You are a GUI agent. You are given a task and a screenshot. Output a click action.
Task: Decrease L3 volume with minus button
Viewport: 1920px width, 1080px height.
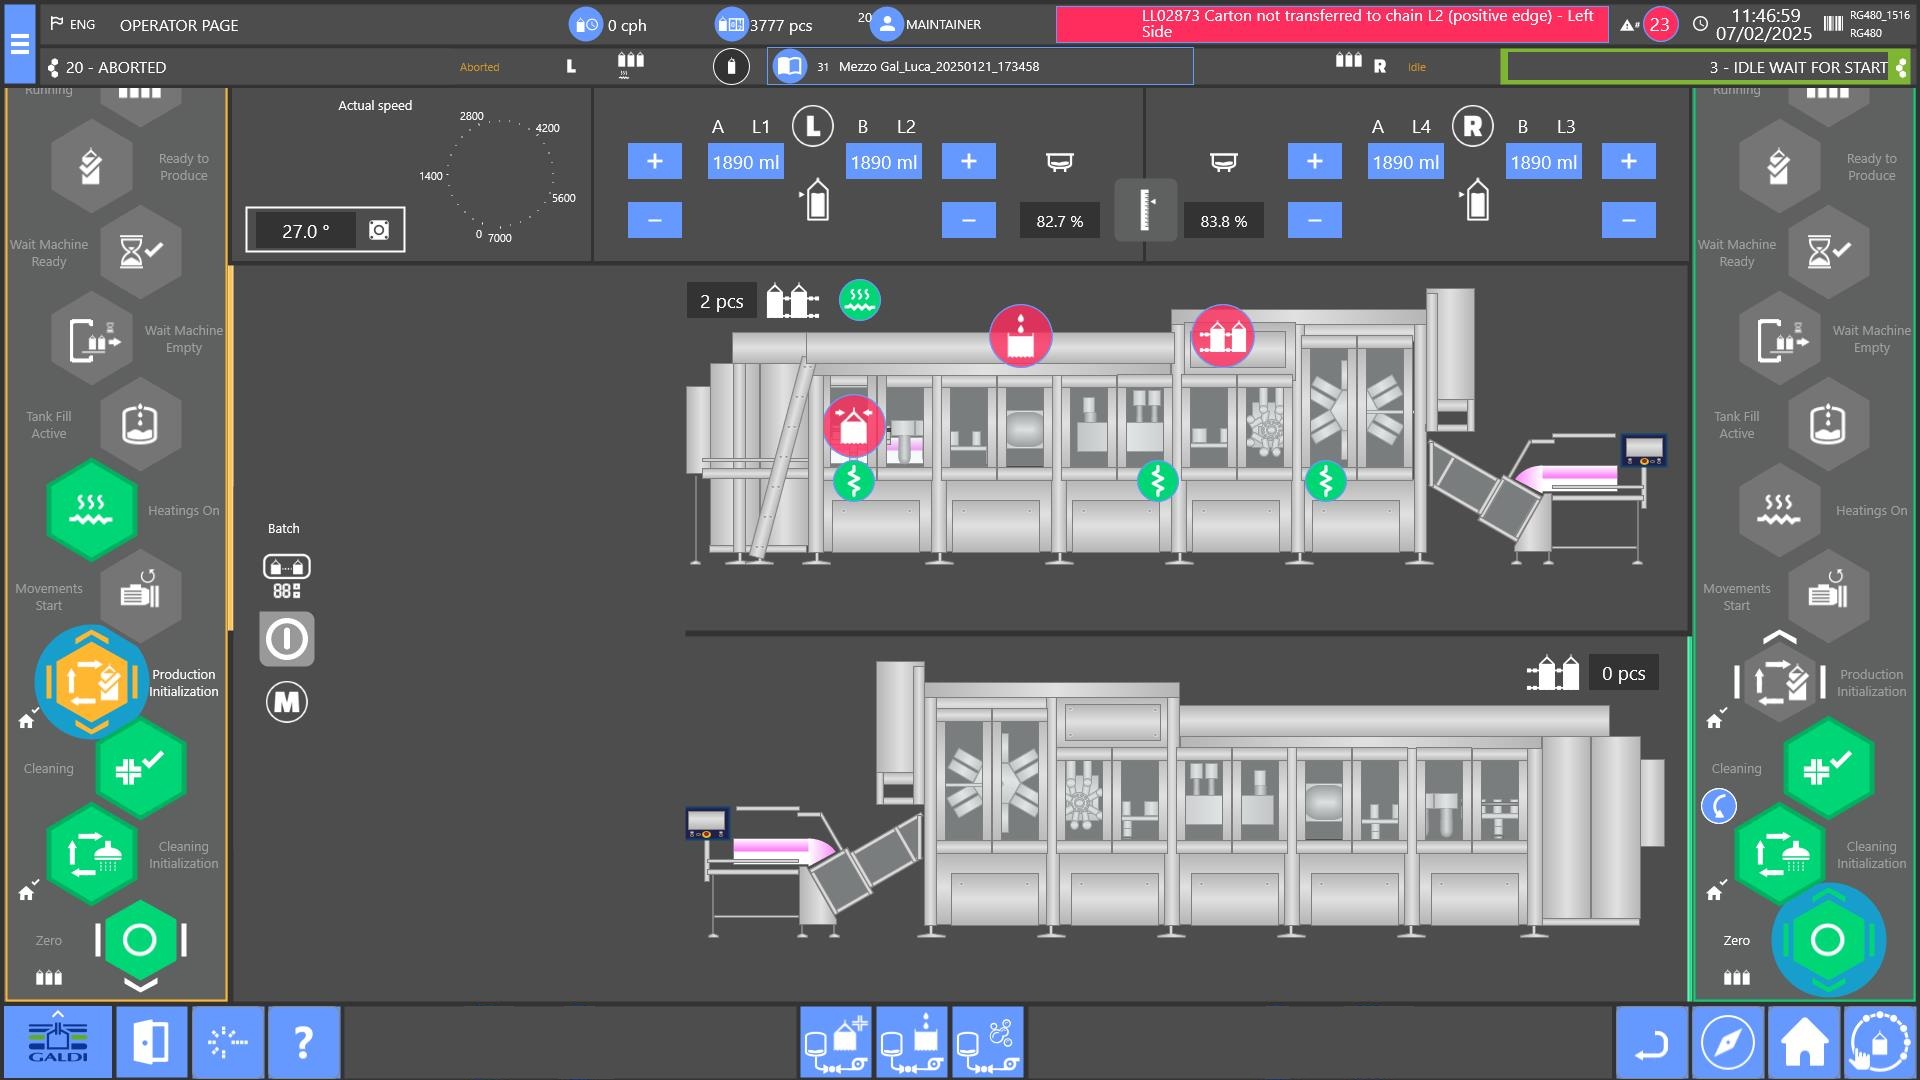click(x=1628, y=220)
